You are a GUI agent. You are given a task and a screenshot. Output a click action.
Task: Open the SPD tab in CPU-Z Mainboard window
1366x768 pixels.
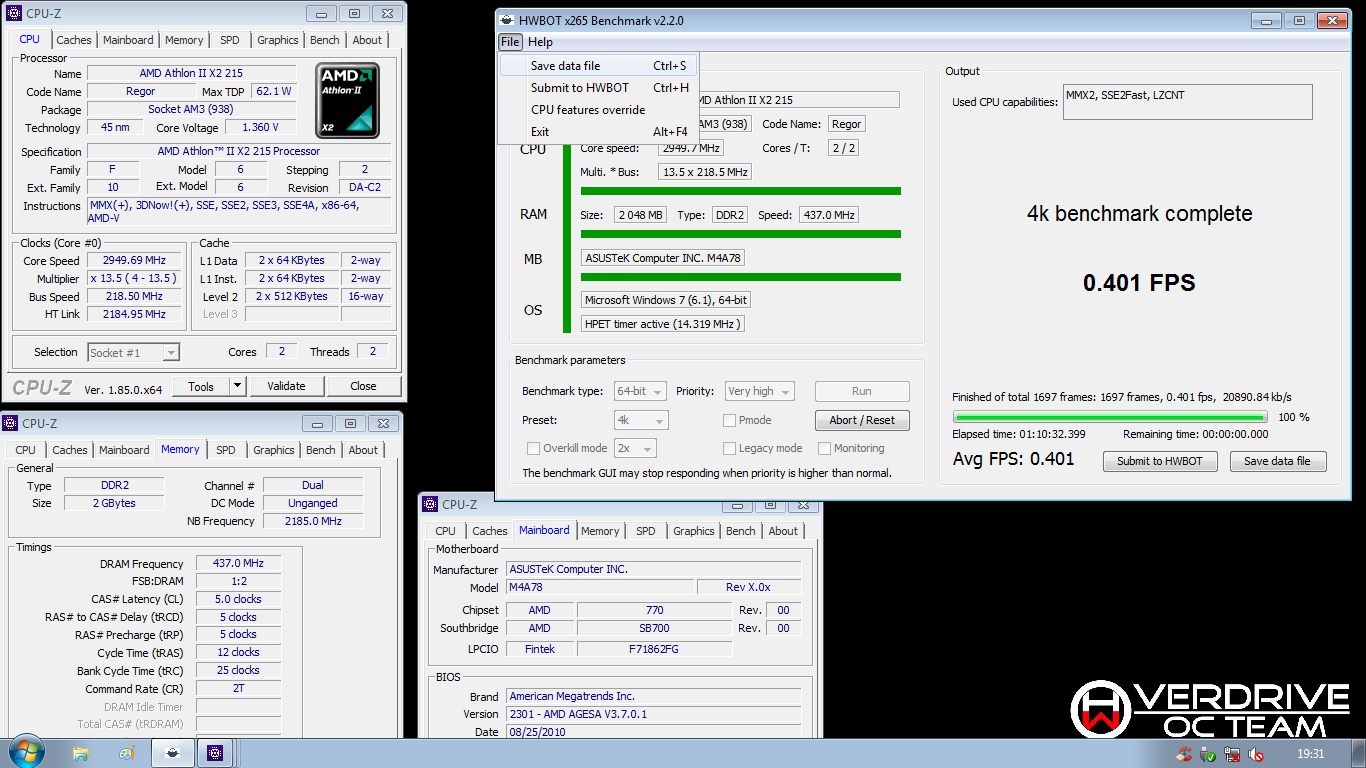[646, 531]
